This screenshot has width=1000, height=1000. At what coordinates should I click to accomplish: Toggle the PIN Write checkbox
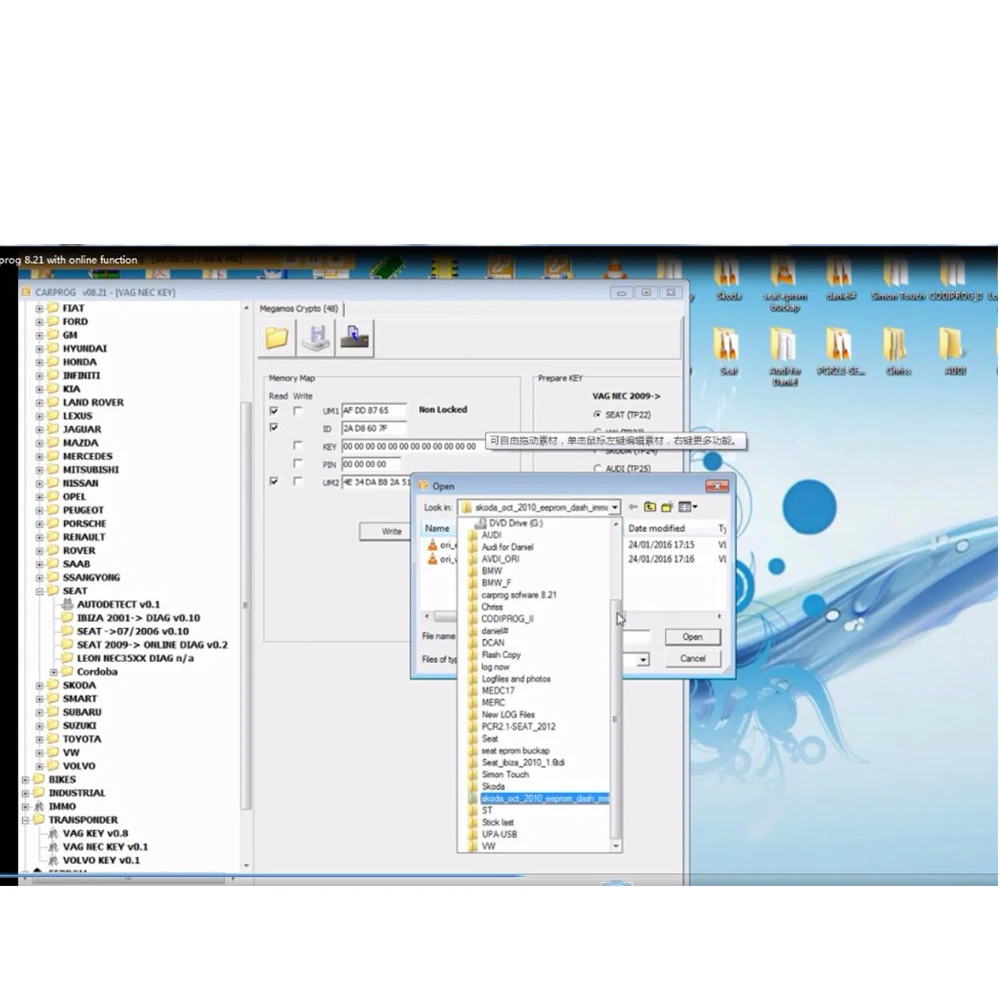(298, 464)
